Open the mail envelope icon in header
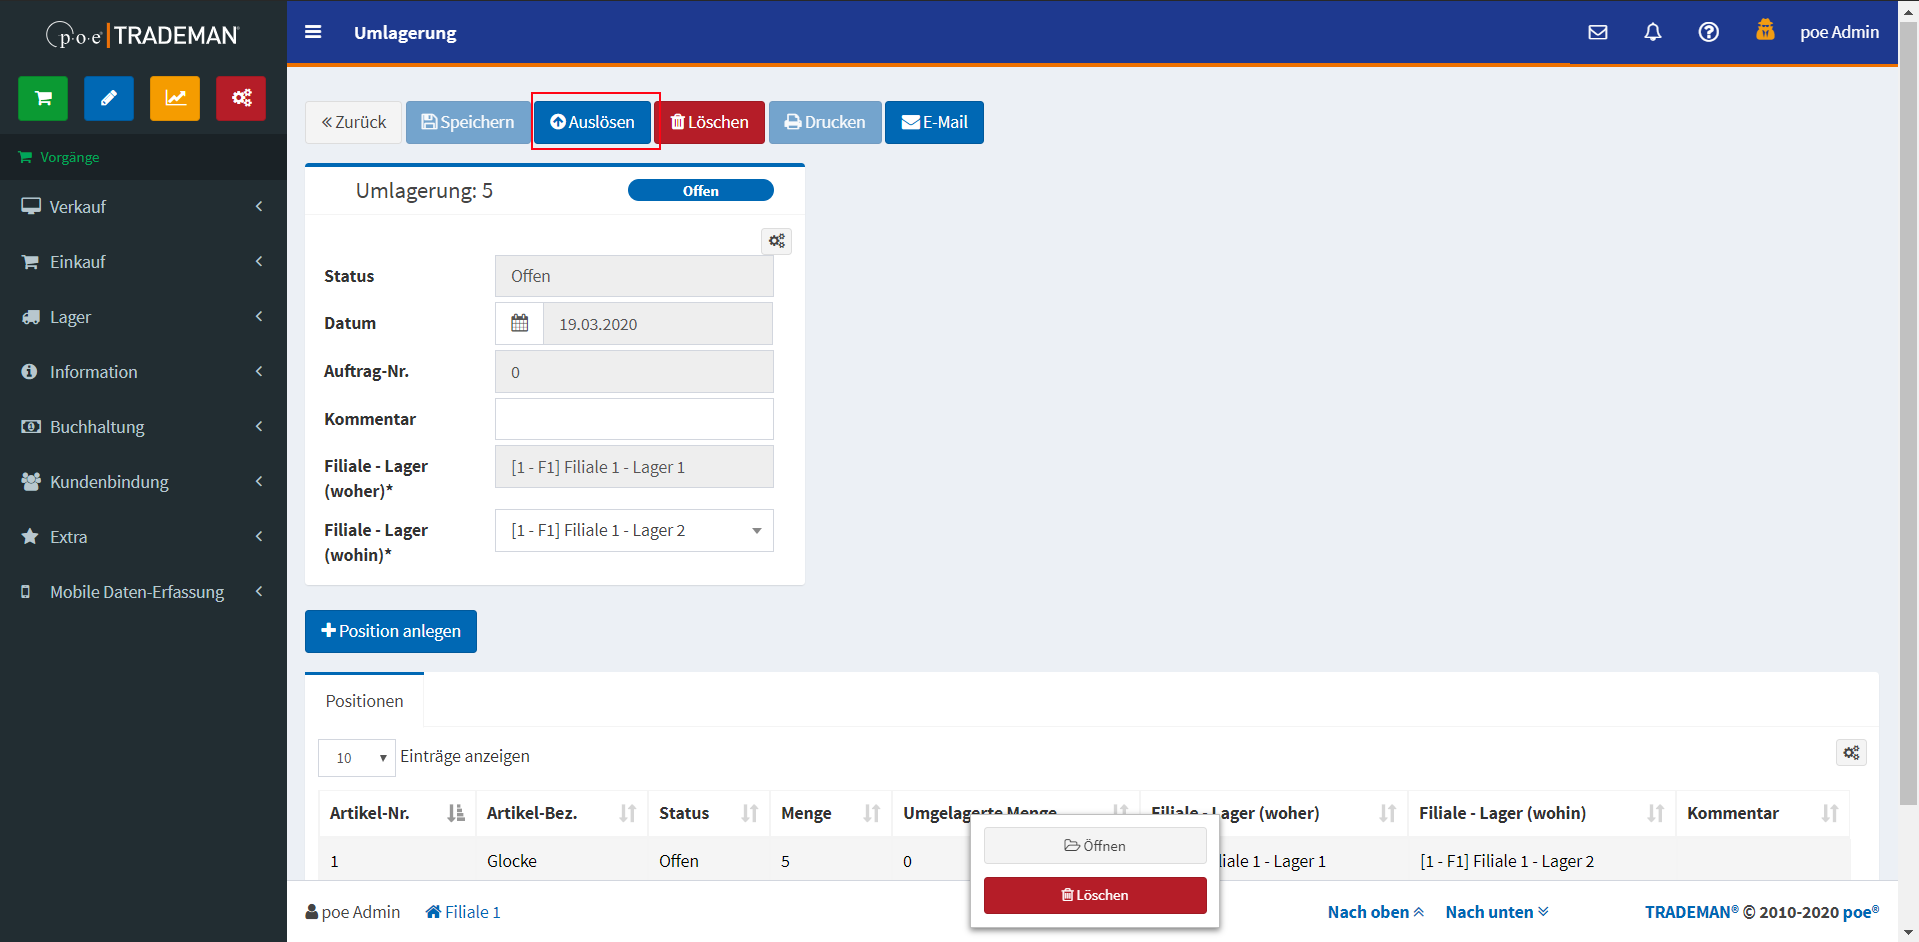 coord(1598,32)
